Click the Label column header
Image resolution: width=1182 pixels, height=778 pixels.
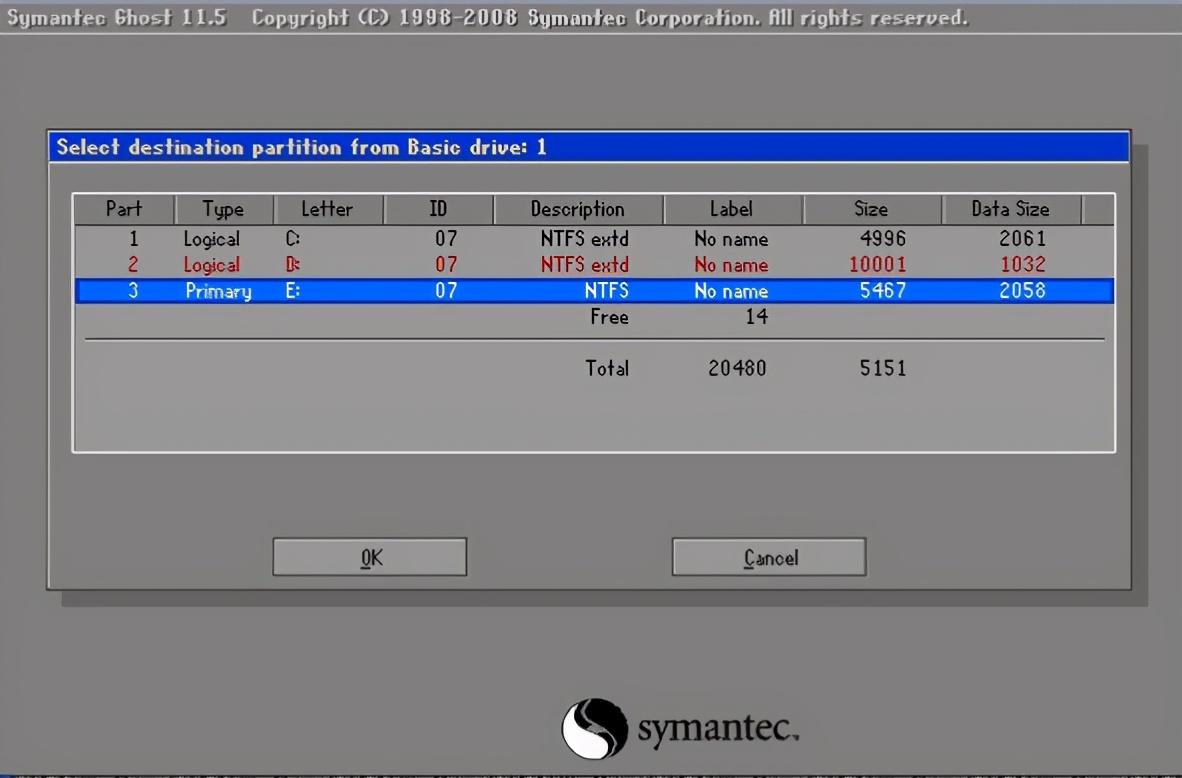tap(731, 209)
